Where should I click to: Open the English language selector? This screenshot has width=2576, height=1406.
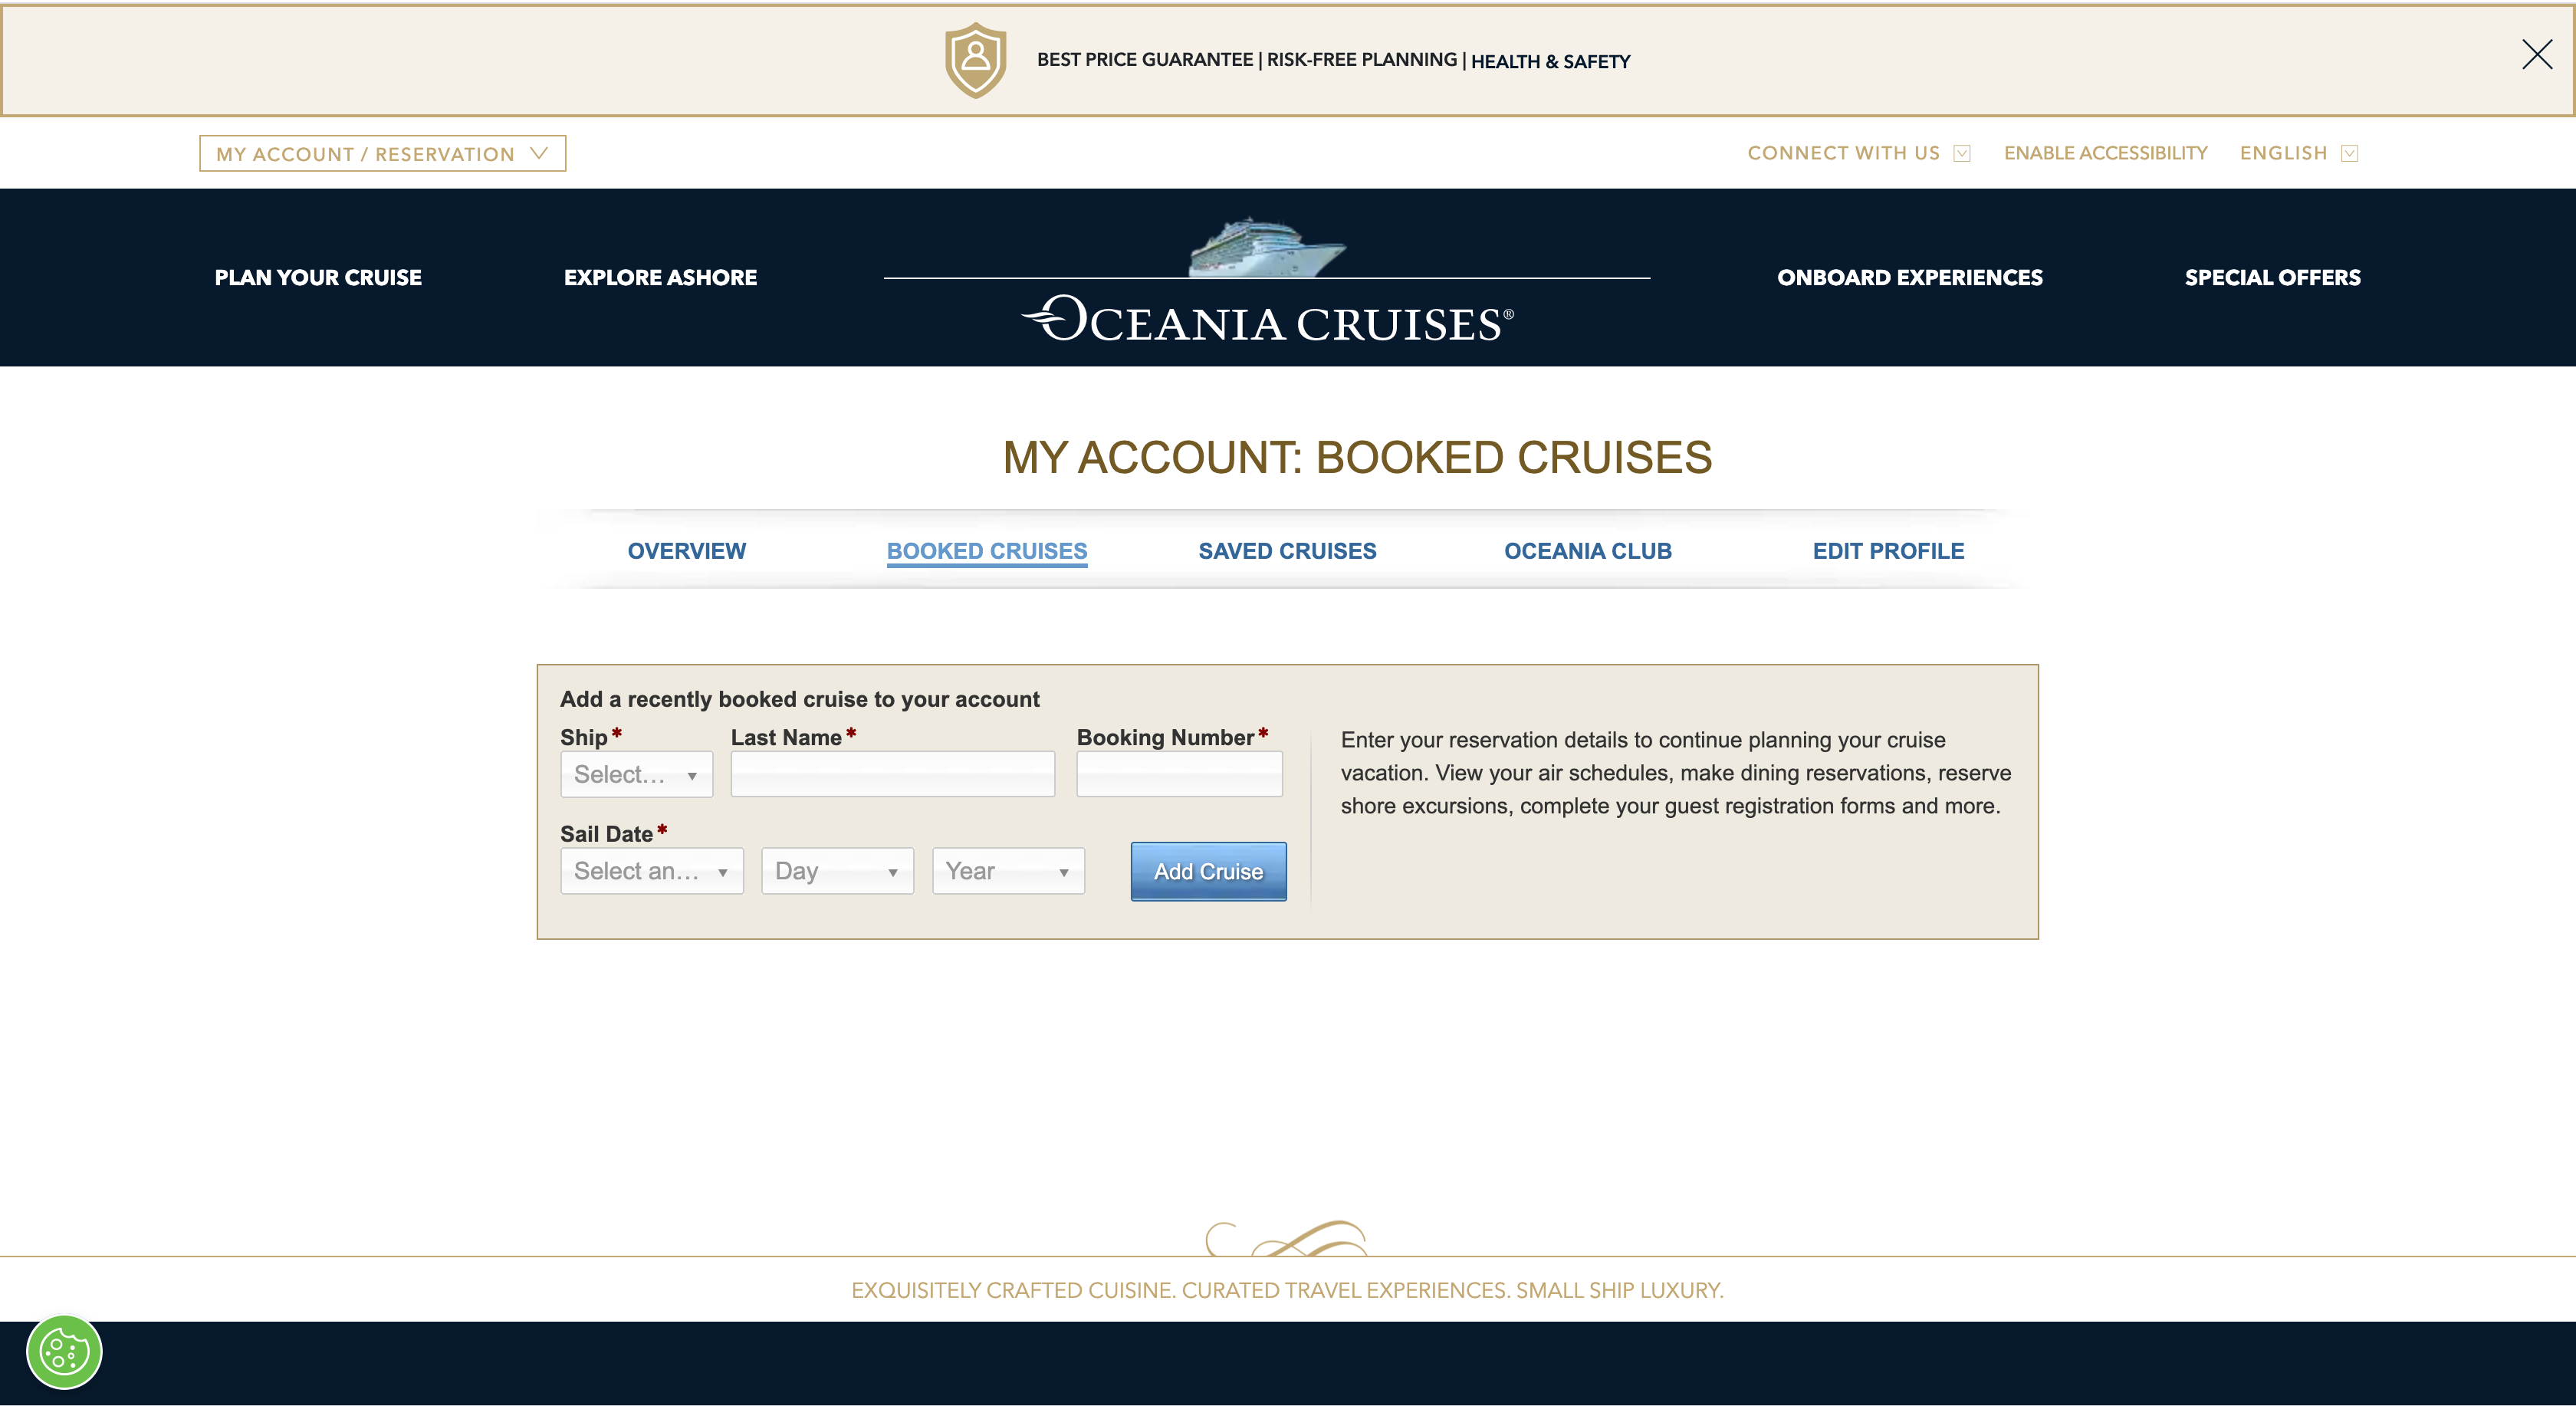point(2298,153)
